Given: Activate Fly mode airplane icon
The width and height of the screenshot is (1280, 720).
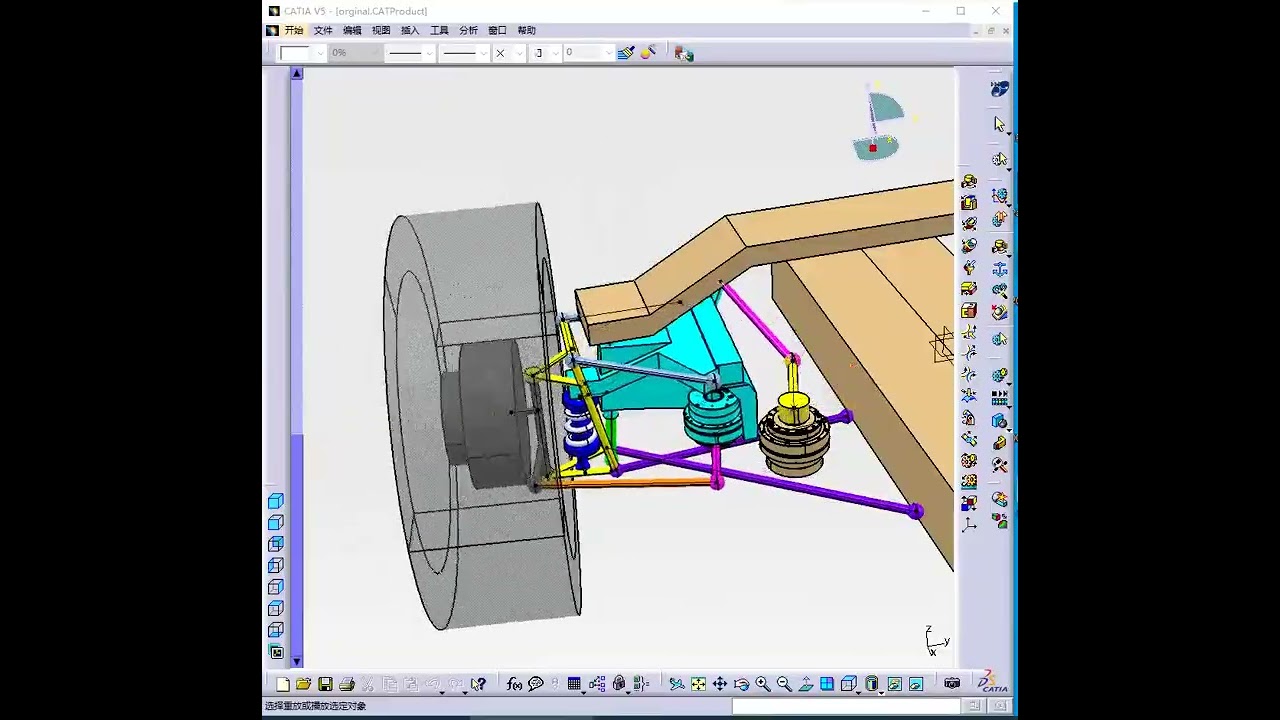Looking at the screenshot, I should (677, 684).
